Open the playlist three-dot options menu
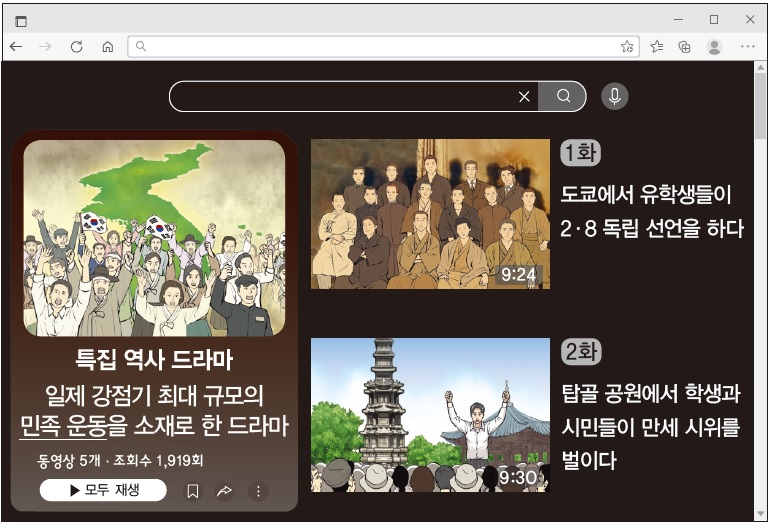Screen dimensions: 772x530 point(258,491)
